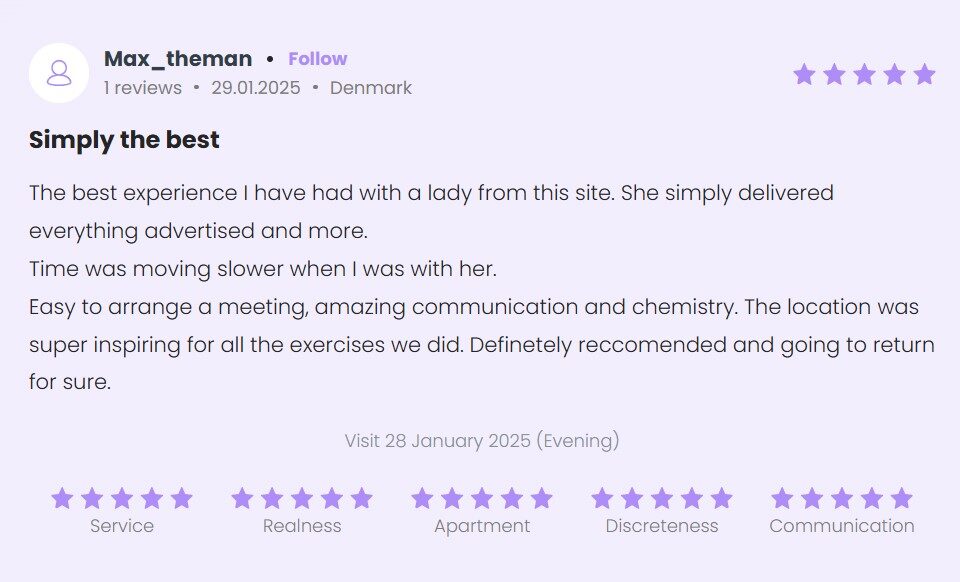Click middle star above Realness
960x582 pixels.
[302, 498]
